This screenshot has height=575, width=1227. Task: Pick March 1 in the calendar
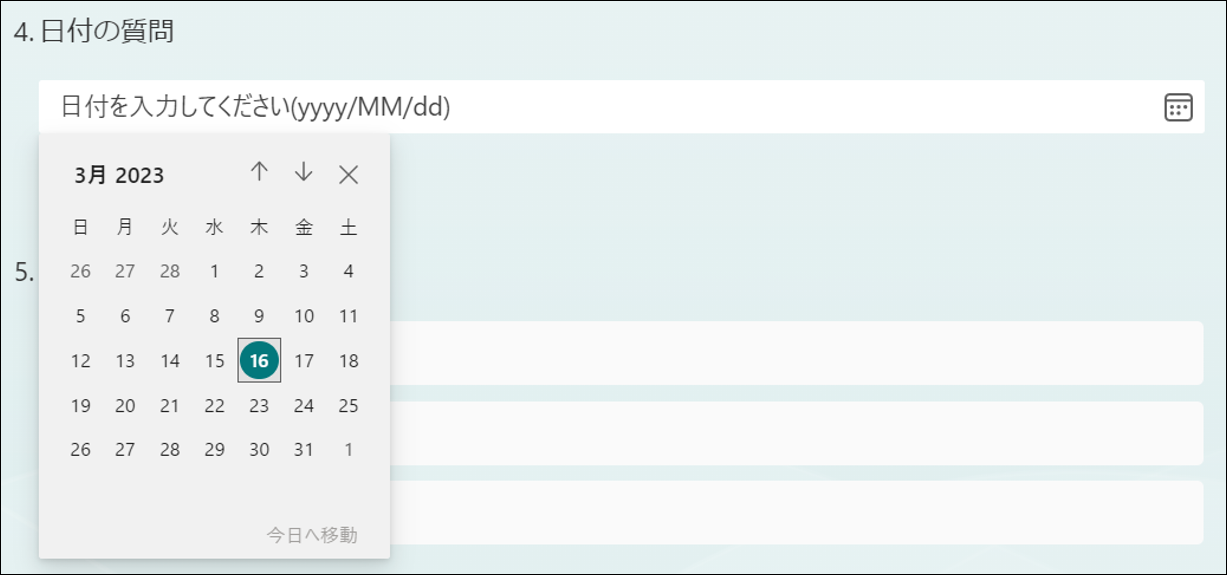[x=214, y=271]
